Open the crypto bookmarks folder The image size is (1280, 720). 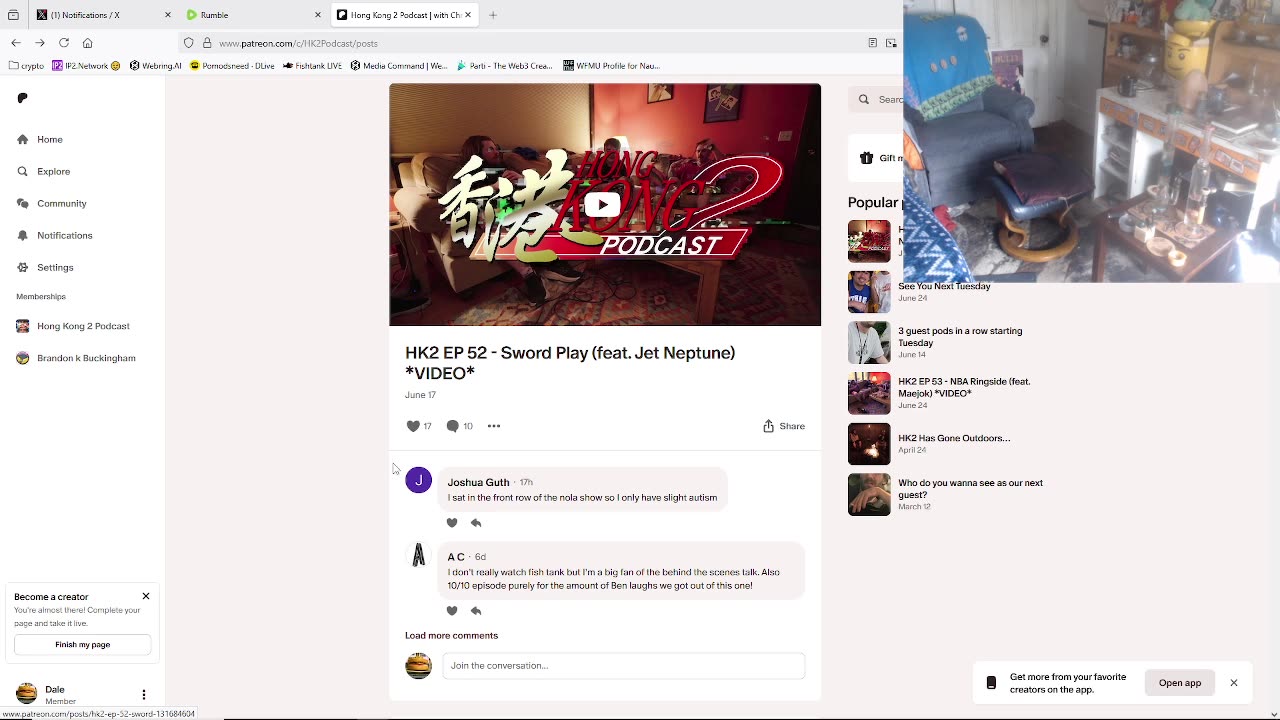pos(26,66)
